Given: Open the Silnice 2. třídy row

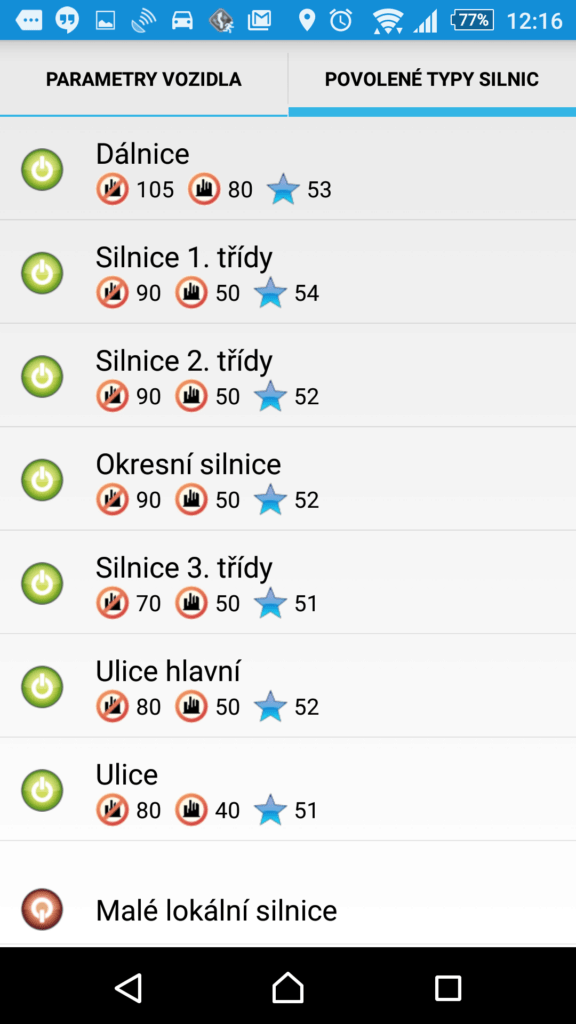Looking at the screenshot, I should (x=288, y=376).
